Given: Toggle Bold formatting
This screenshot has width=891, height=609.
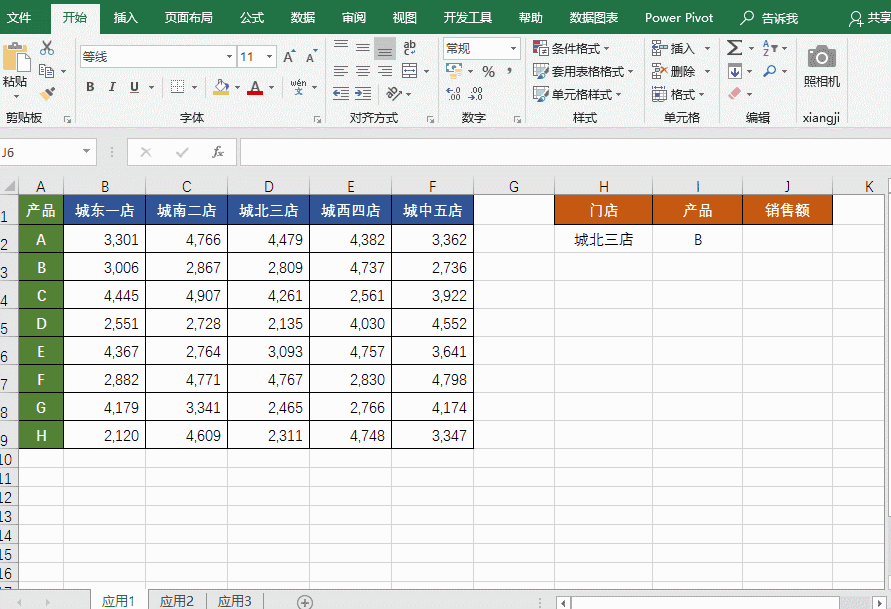Looking at the screenshot, I should (90, 87).
